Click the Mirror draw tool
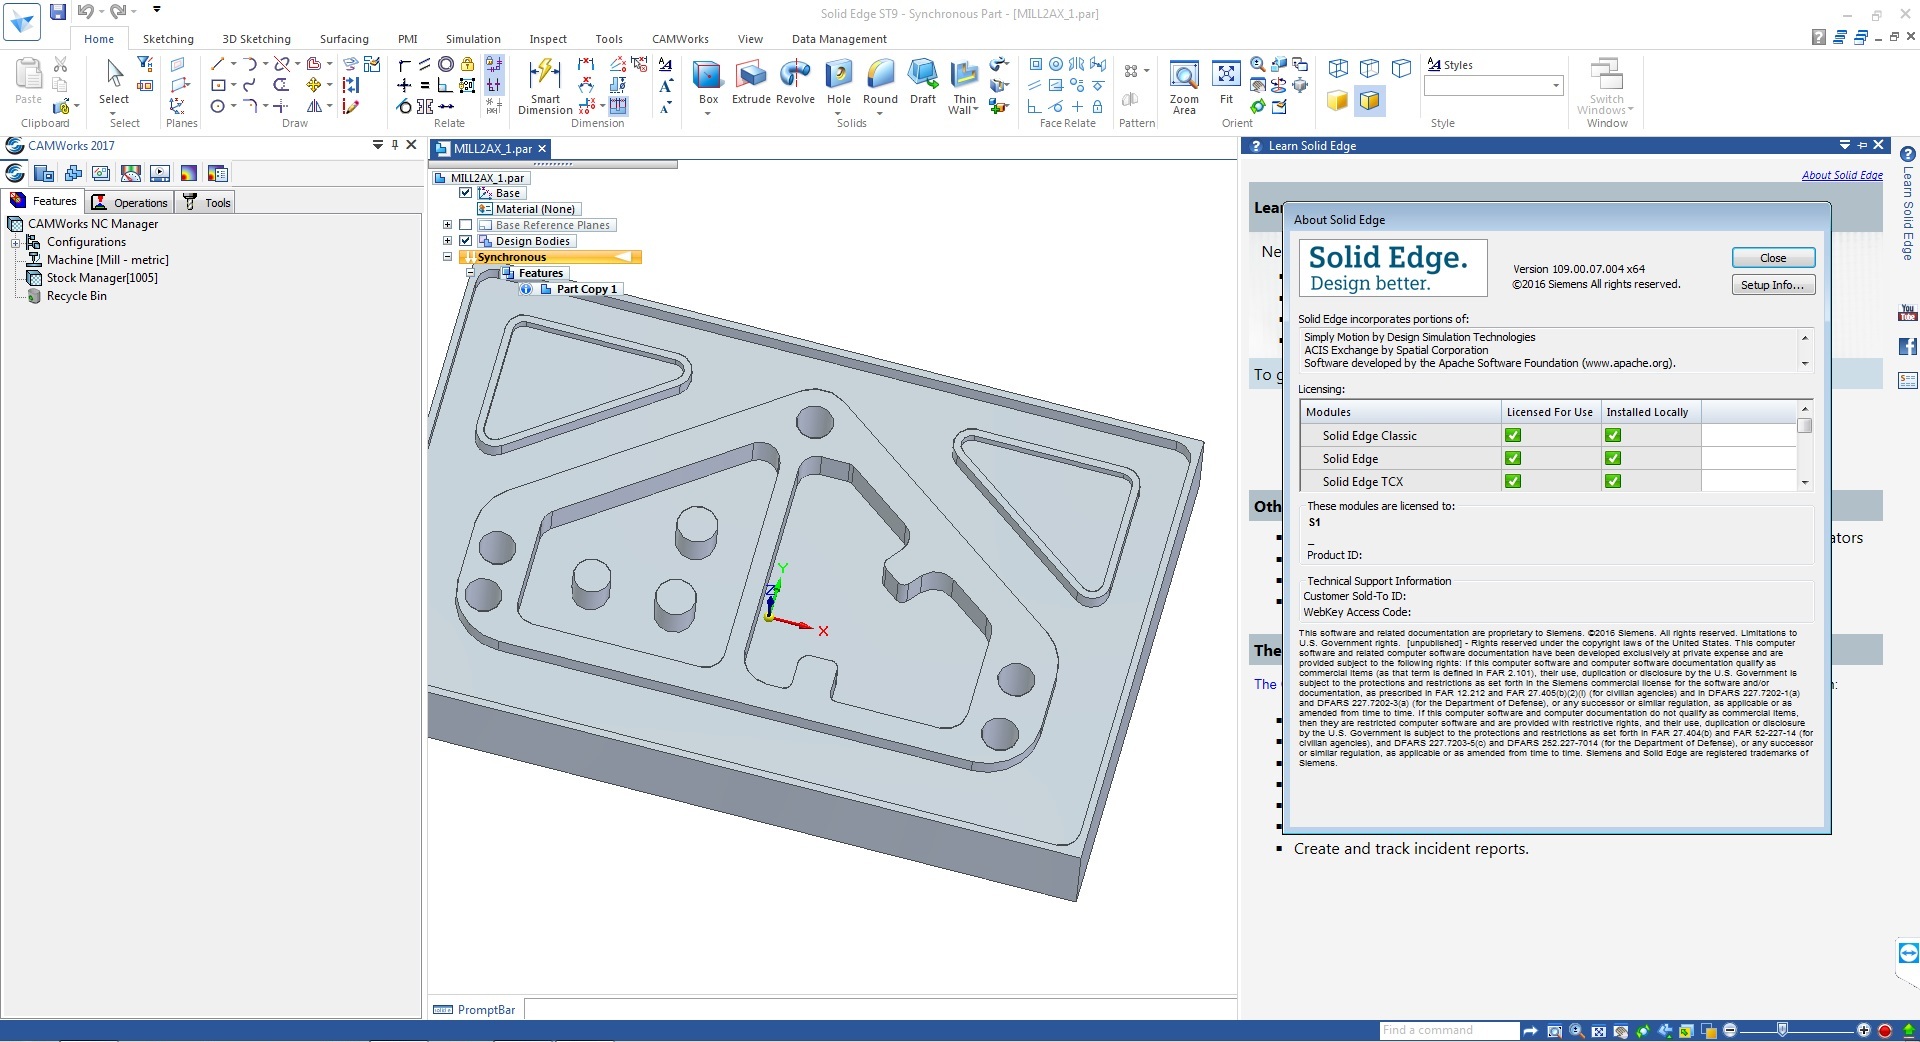Viewport: 1920px width, 1042px height. pos(315,106)
